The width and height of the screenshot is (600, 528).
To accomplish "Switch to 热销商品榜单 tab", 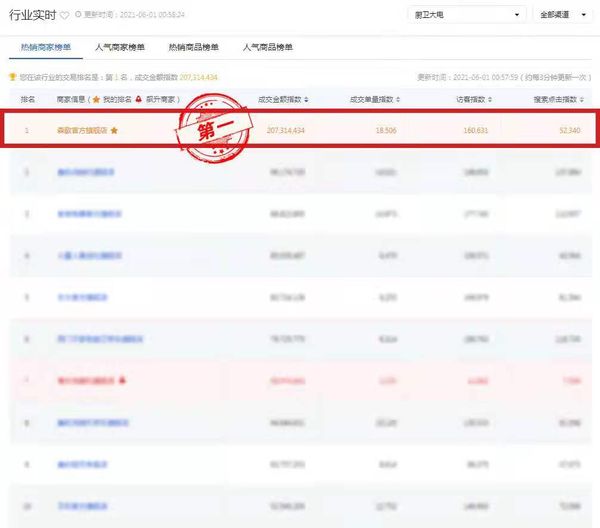I will [192, 47].
